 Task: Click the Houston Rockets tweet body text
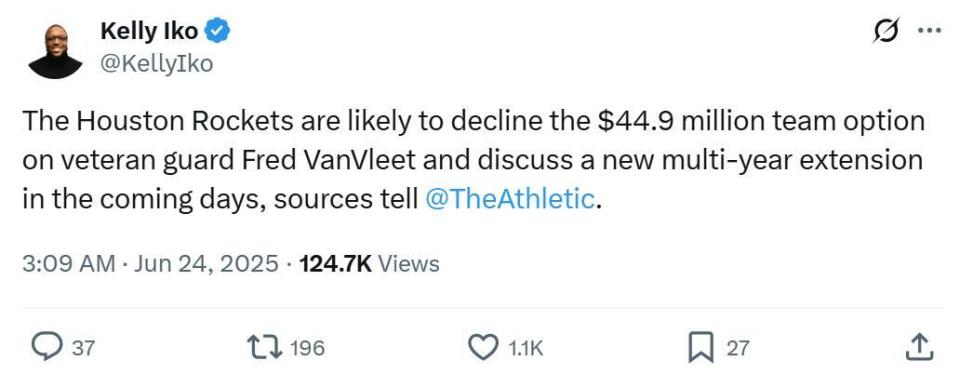coord(473,160)
